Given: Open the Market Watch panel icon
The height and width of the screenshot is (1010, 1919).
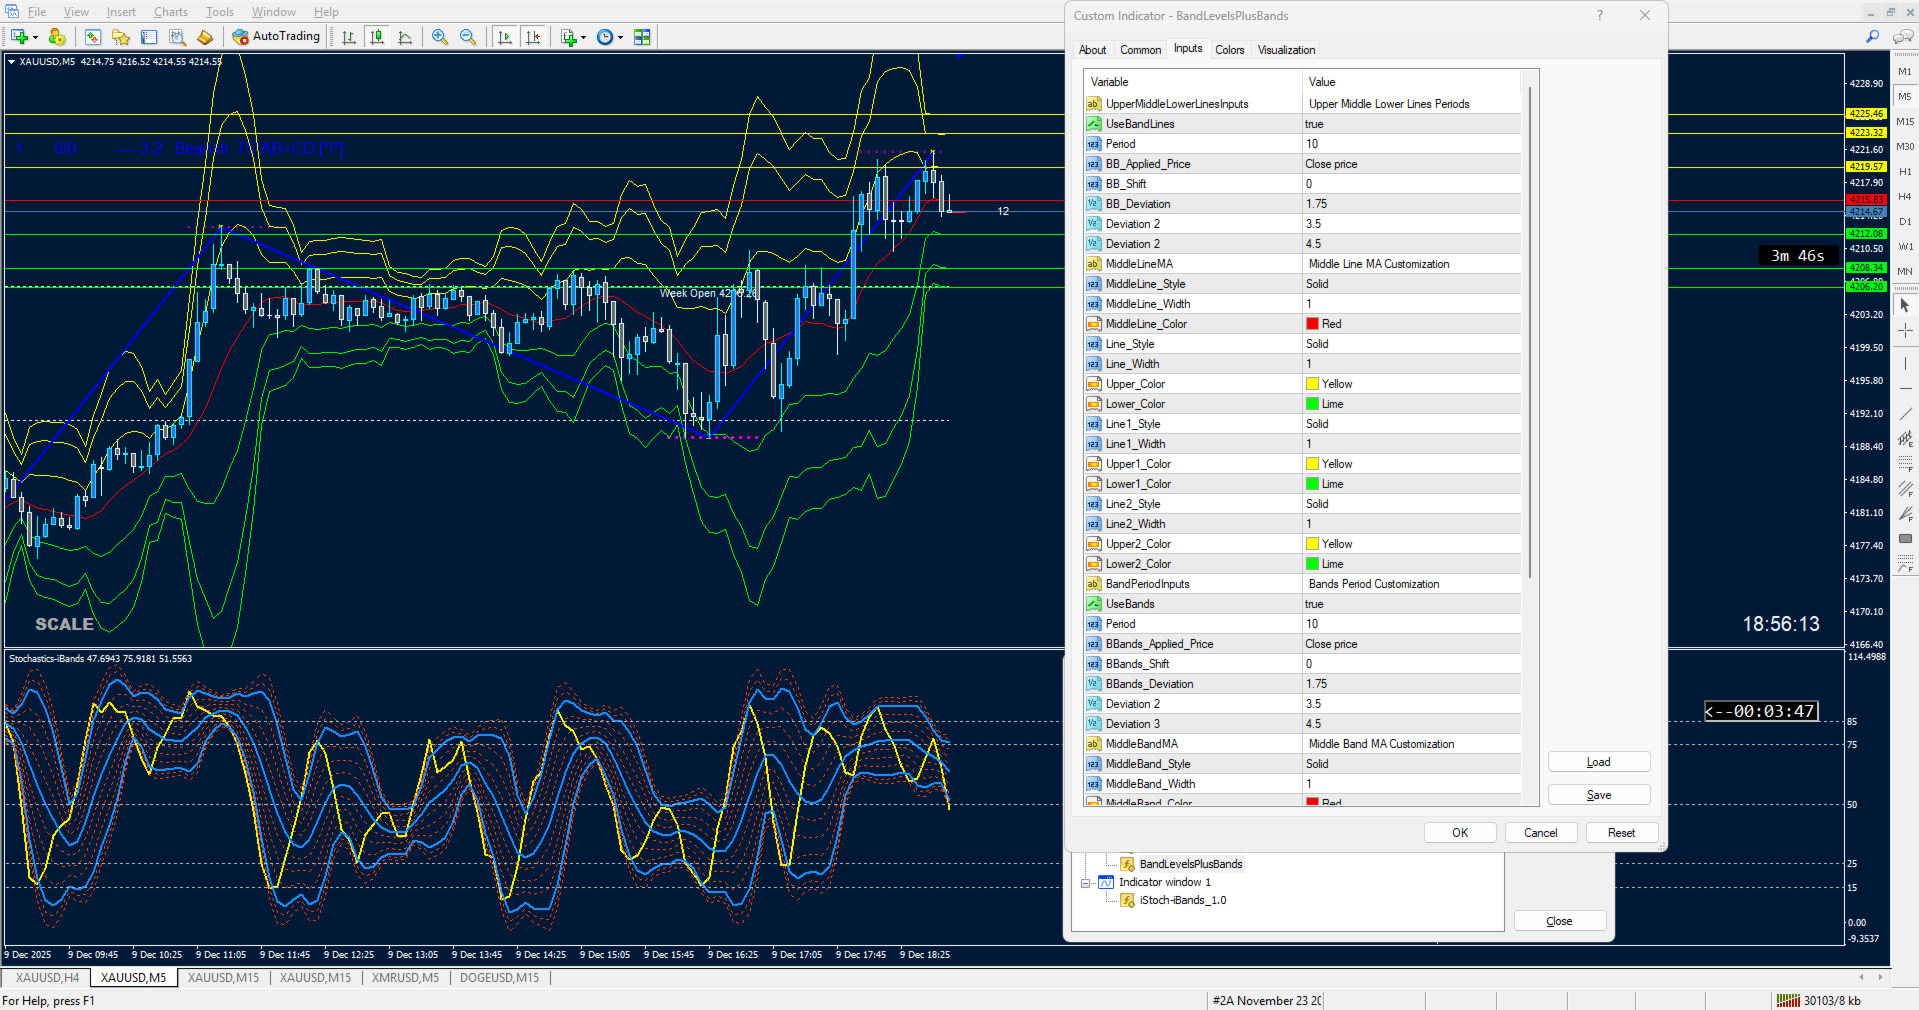Looking at the screenshot, I should [92, 37].
